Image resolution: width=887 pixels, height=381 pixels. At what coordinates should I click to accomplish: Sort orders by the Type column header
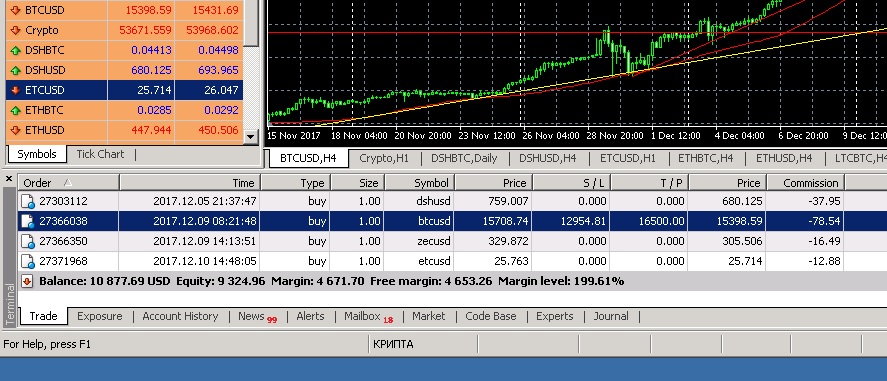296,183
